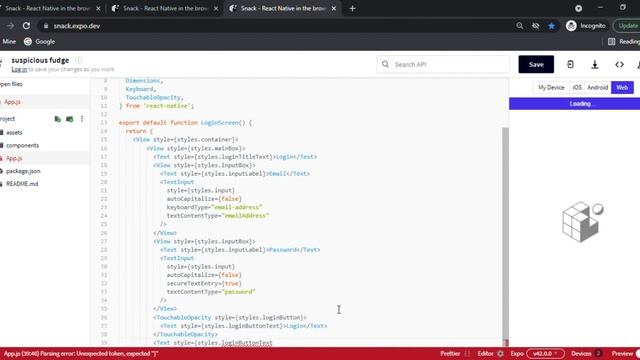Click the Log in link
This screenshot has height=360, width=640.
(x=19, y=69)
